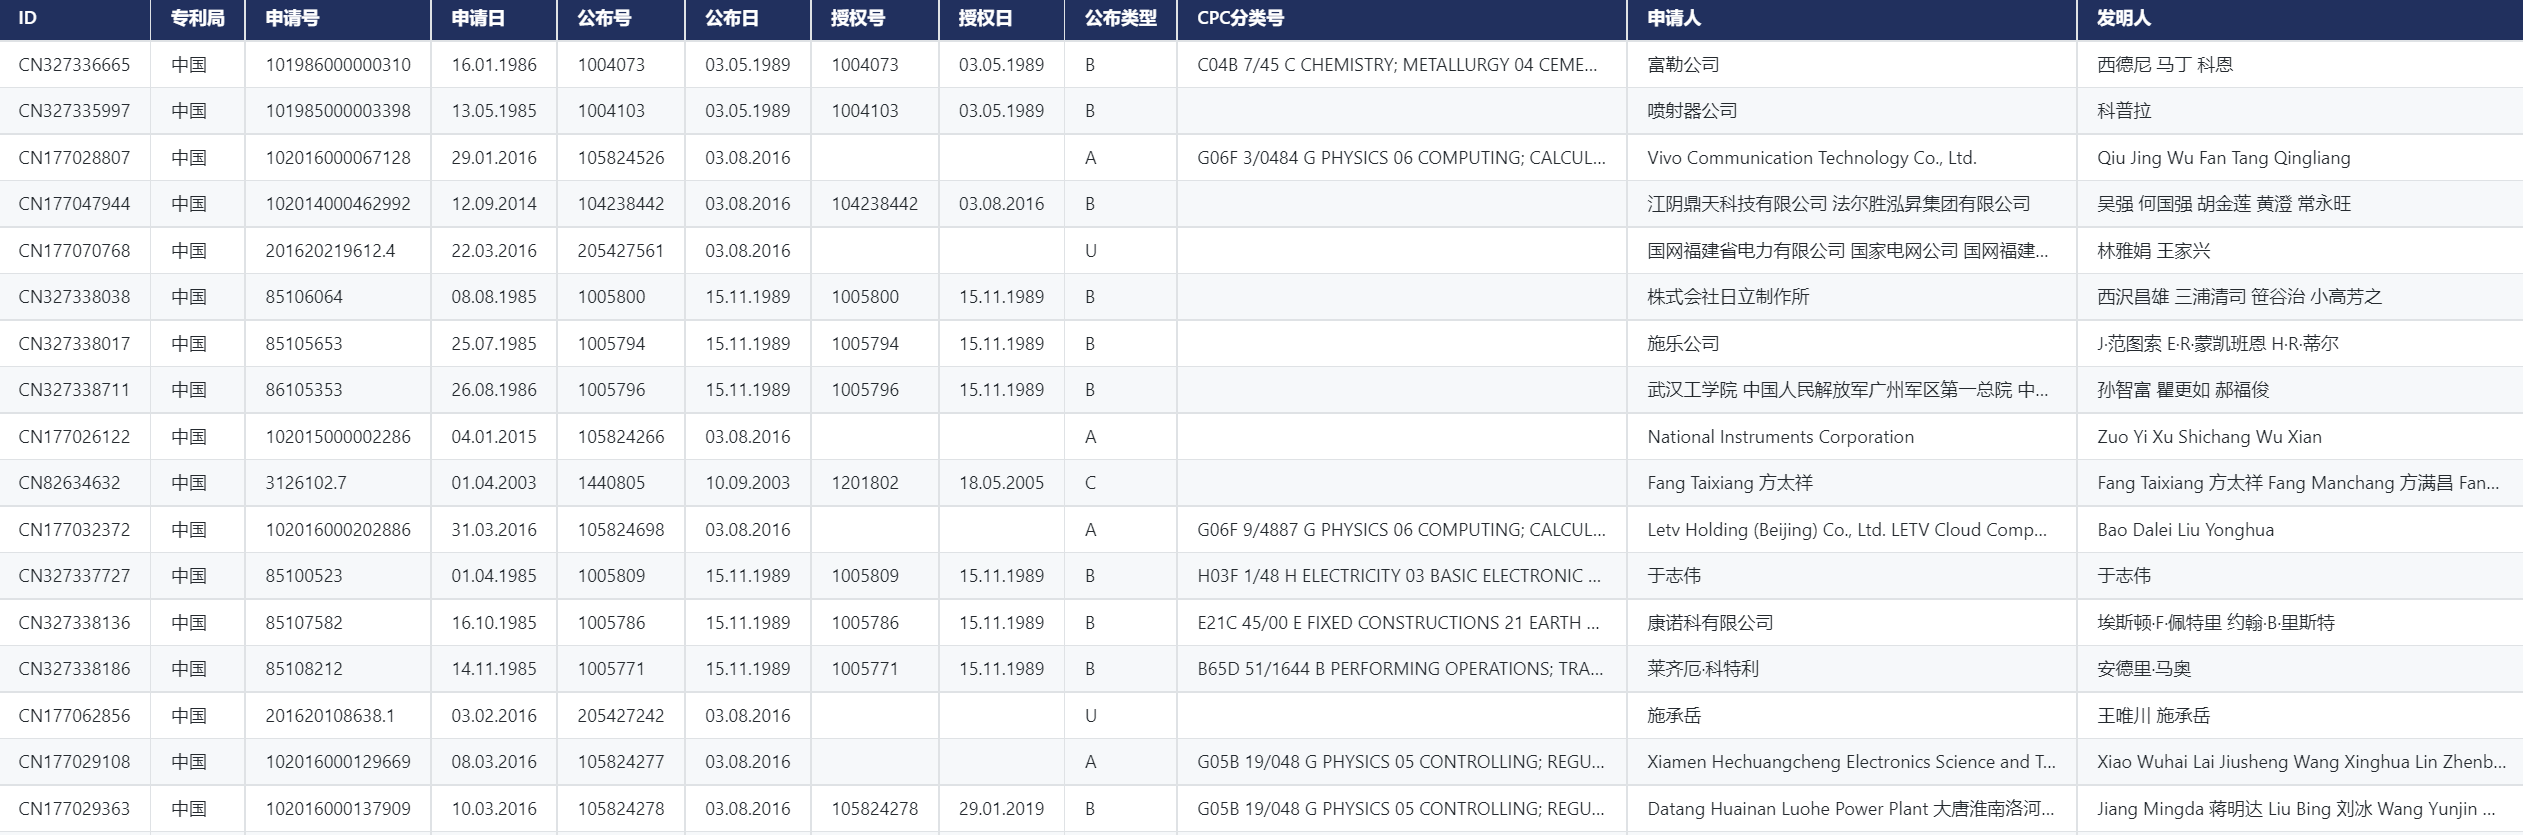The image size is (2523, 835).
Task: Select applicant National Instruments Corporation
Action: click(1781, 437)
